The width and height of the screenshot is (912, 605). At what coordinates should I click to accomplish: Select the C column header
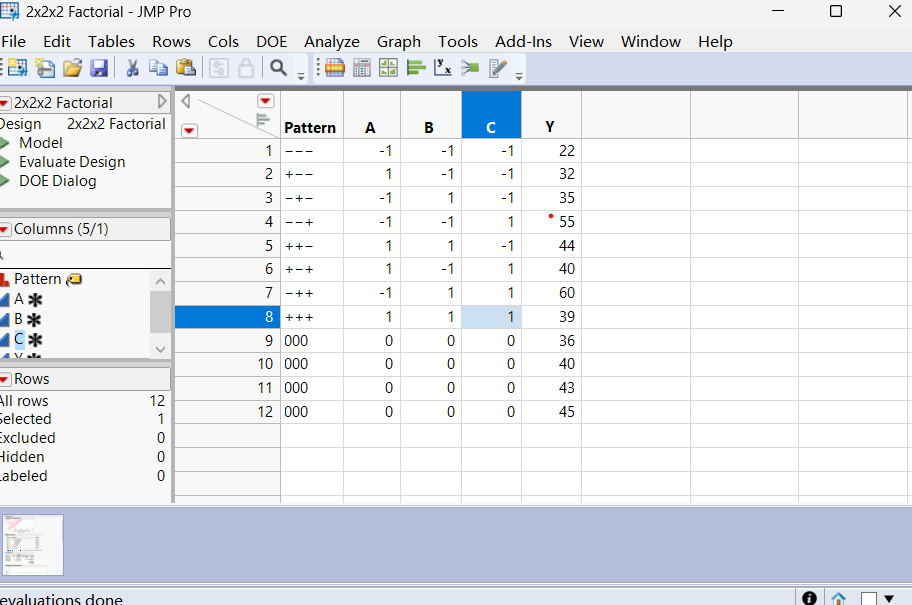490,114
